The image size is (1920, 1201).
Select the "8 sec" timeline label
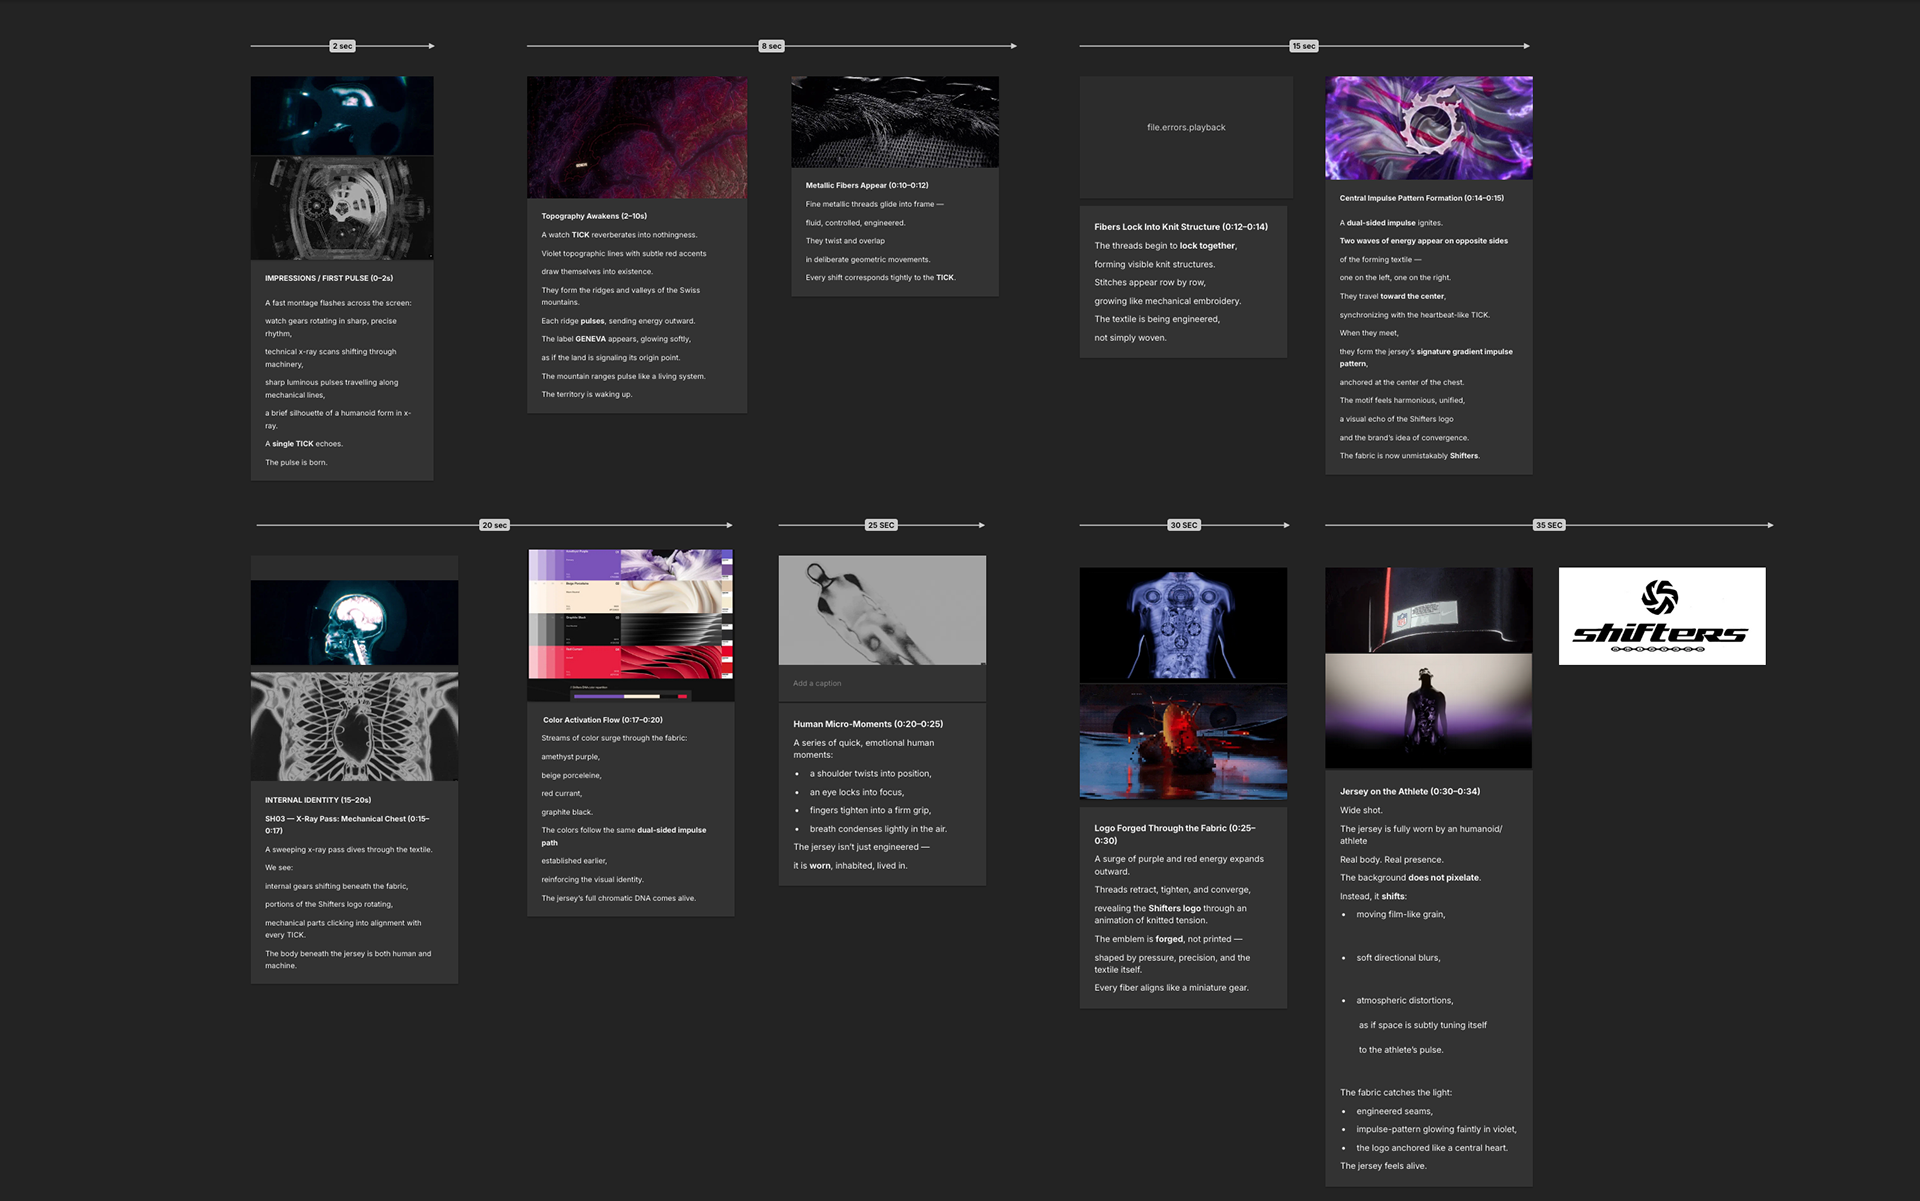(x=771, y=46)
